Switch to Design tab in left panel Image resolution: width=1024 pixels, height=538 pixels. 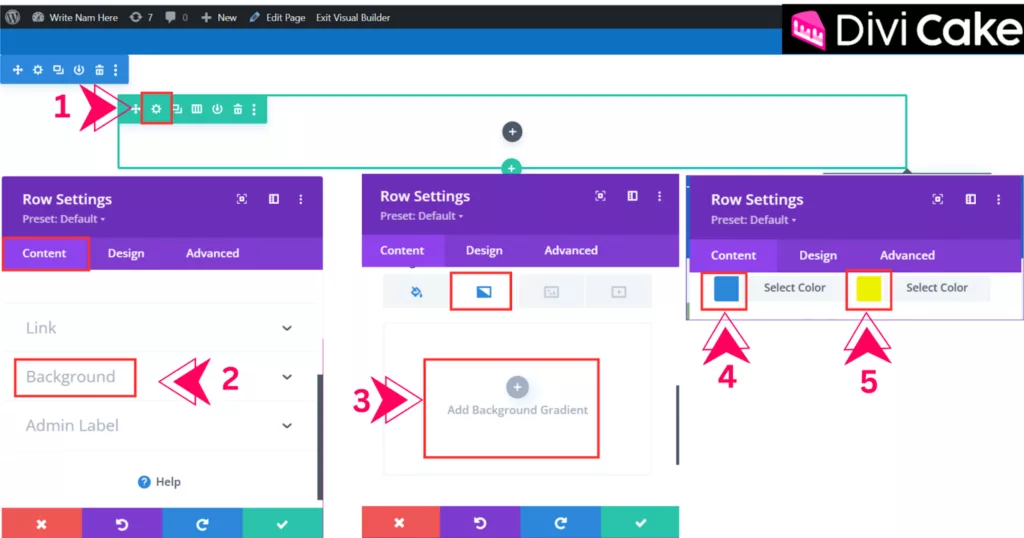(x=126, y=253)
